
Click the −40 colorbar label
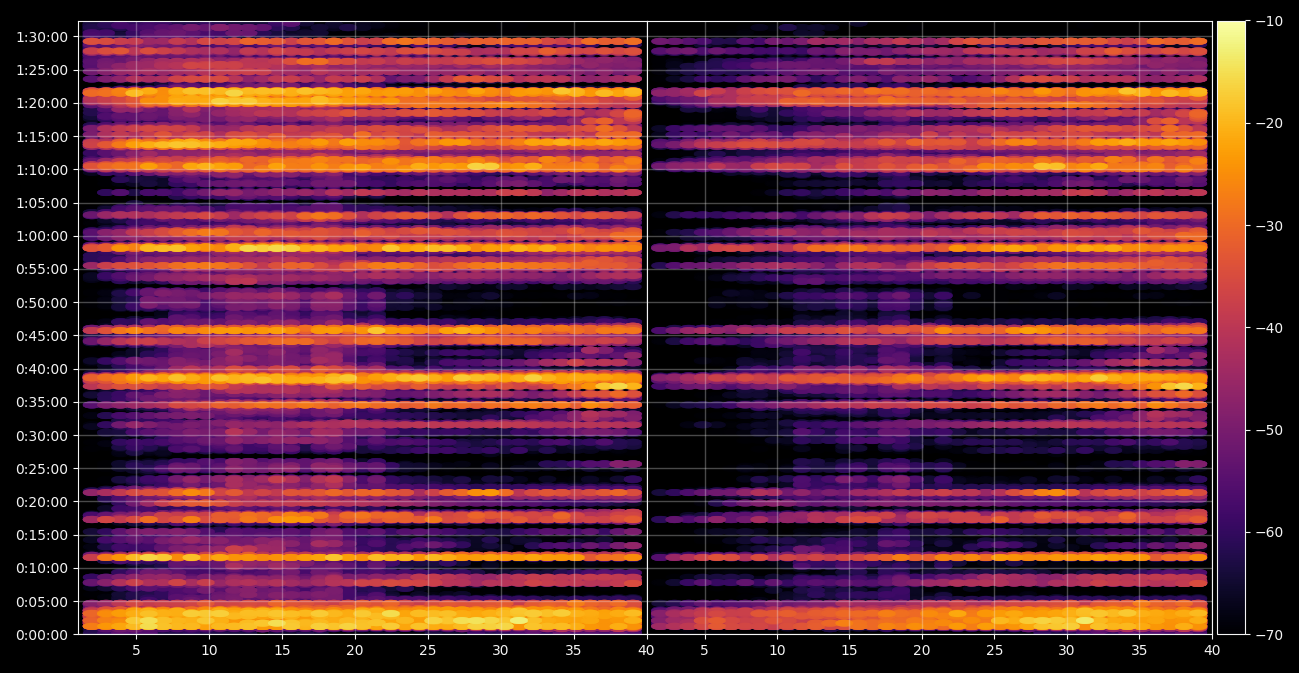tap(1267, 328)
